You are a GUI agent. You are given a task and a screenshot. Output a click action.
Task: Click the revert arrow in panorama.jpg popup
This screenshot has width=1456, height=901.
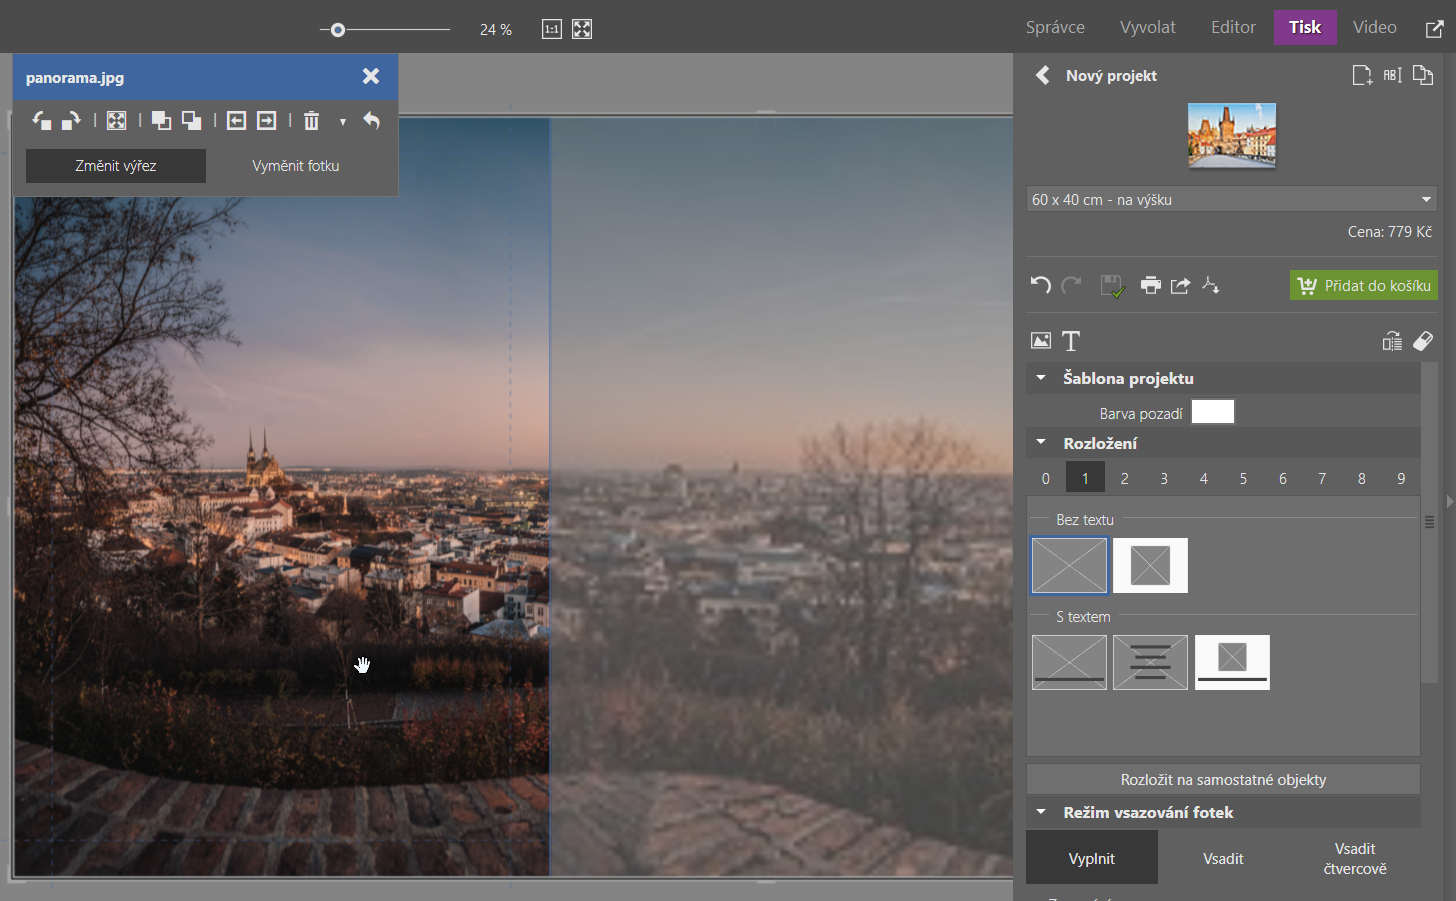point(371,121)
